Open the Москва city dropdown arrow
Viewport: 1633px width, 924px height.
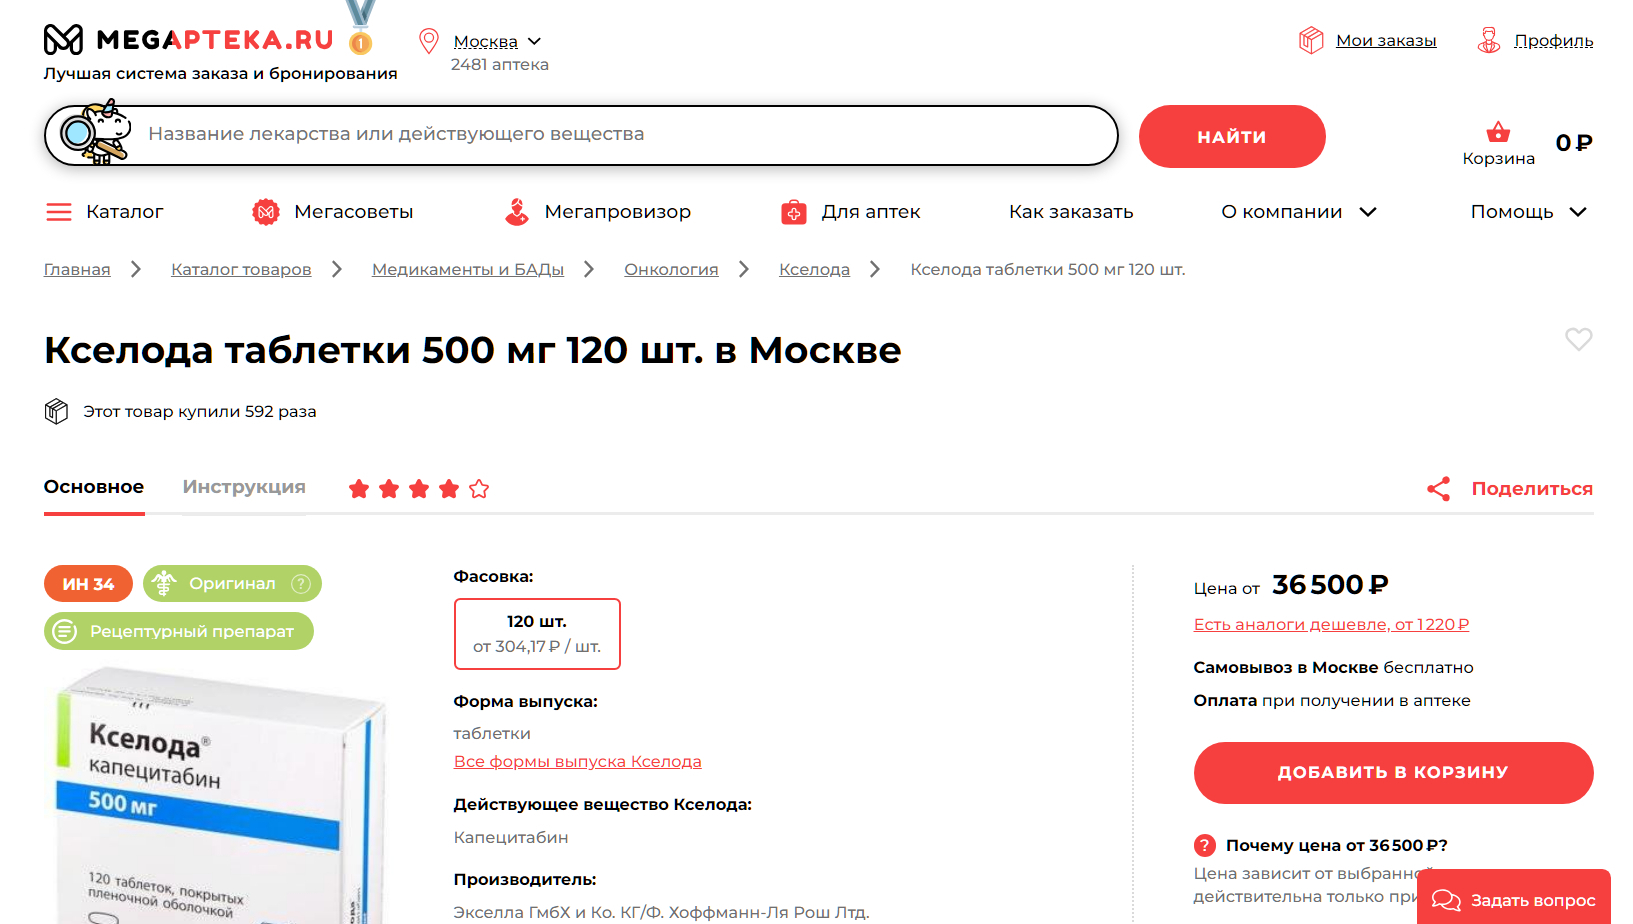point(534,41)
